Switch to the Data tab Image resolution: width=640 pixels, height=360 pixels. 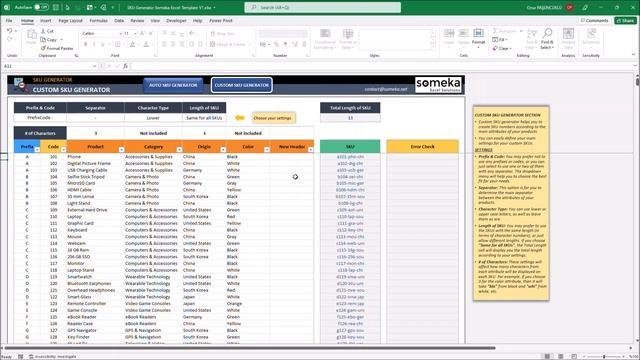pyautogui.click(x=119, y=20)
